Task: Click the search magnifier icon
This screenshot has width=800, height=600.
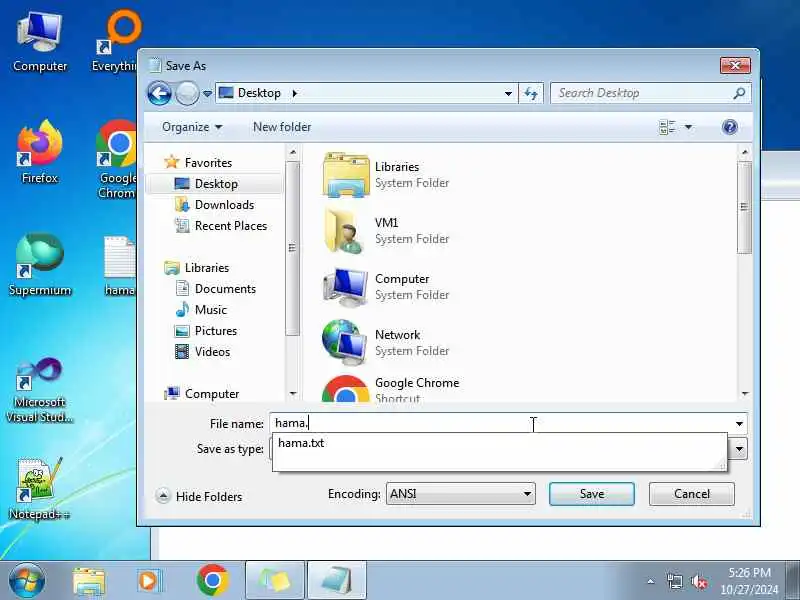Action: pyautogui.click(x=739, y=93)
